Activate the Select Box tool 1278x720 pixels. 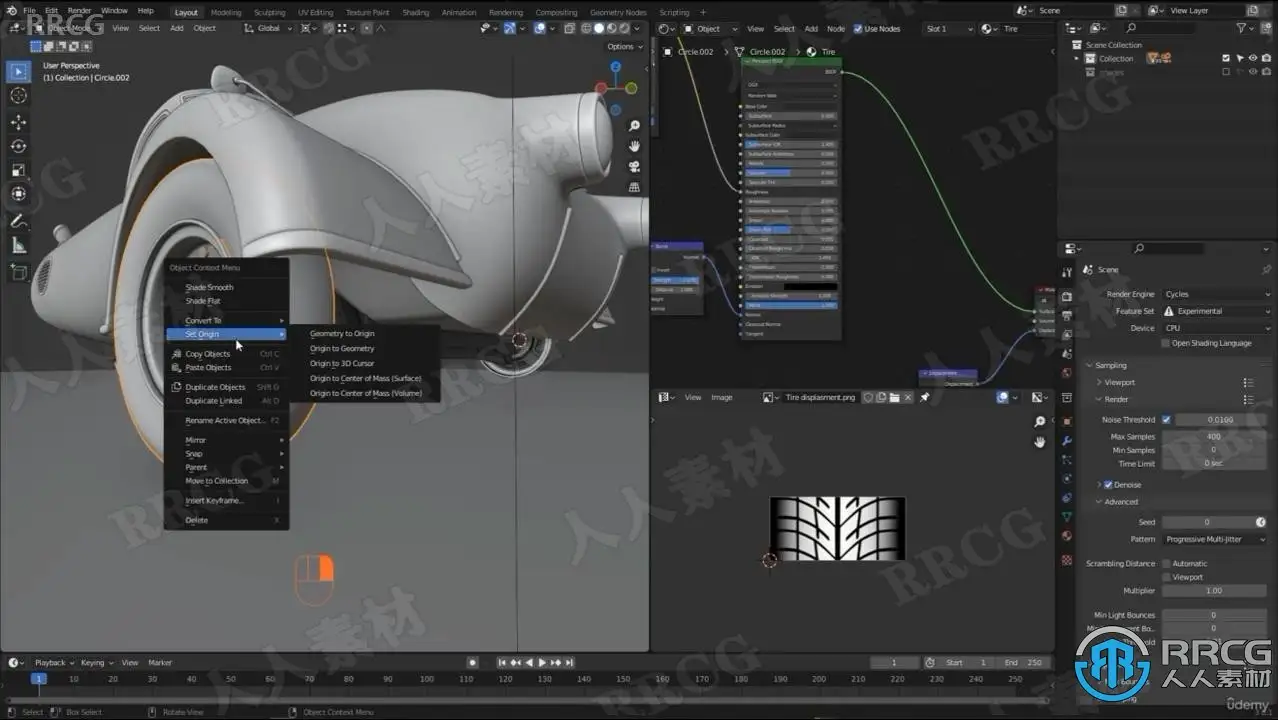(18, 72)
